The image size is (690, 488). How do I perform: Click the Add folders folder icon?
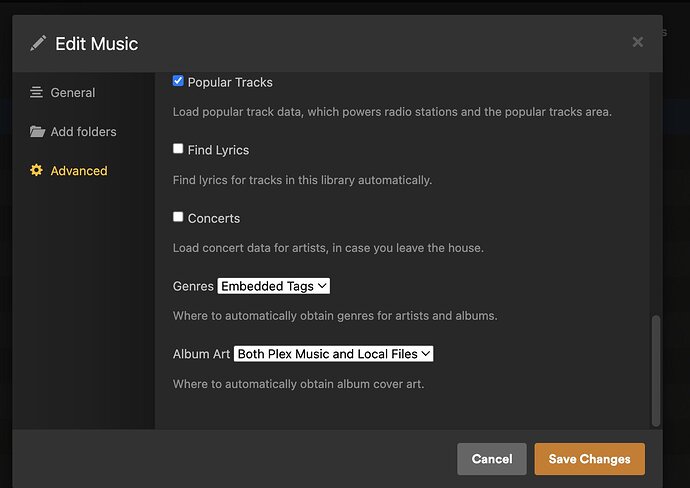tap(37, 132)
